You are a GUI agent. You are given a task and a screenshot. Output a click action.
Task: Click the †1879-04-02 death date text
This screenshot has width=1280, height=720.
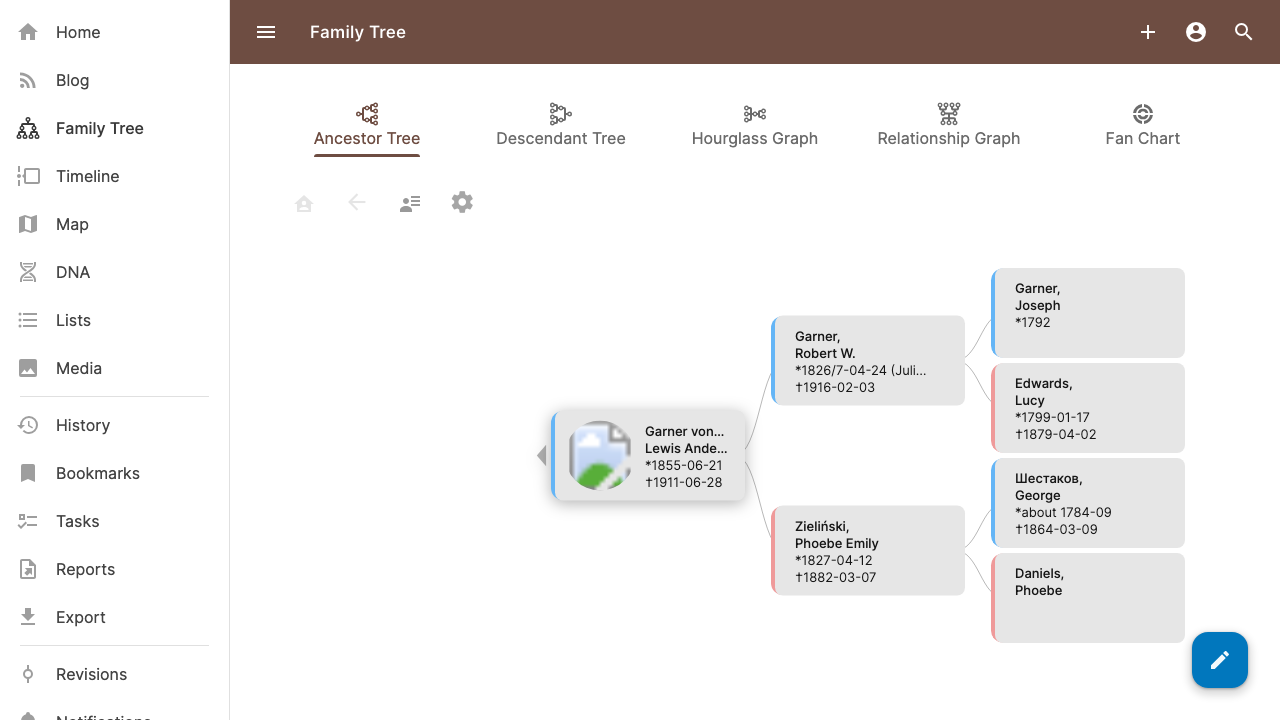pos(1056,434)
